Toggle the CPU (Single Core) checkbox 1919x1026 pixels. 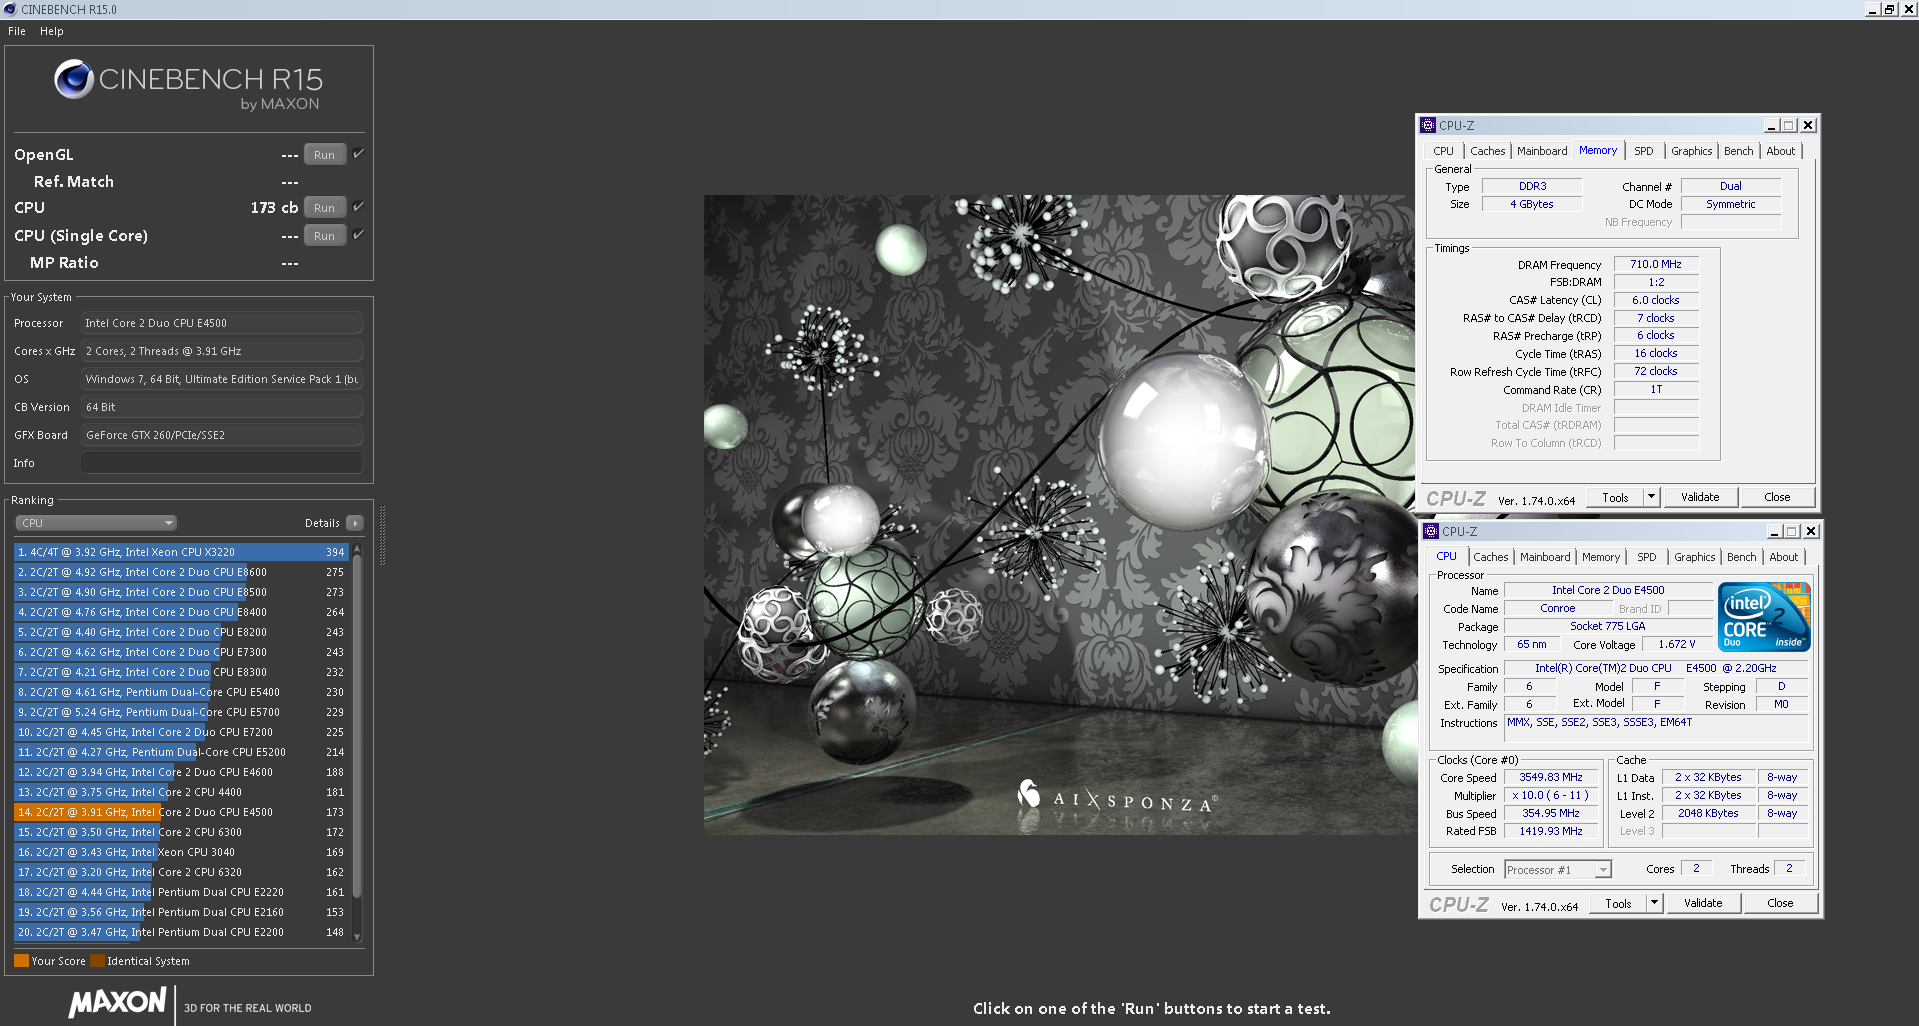coord(358,234)
